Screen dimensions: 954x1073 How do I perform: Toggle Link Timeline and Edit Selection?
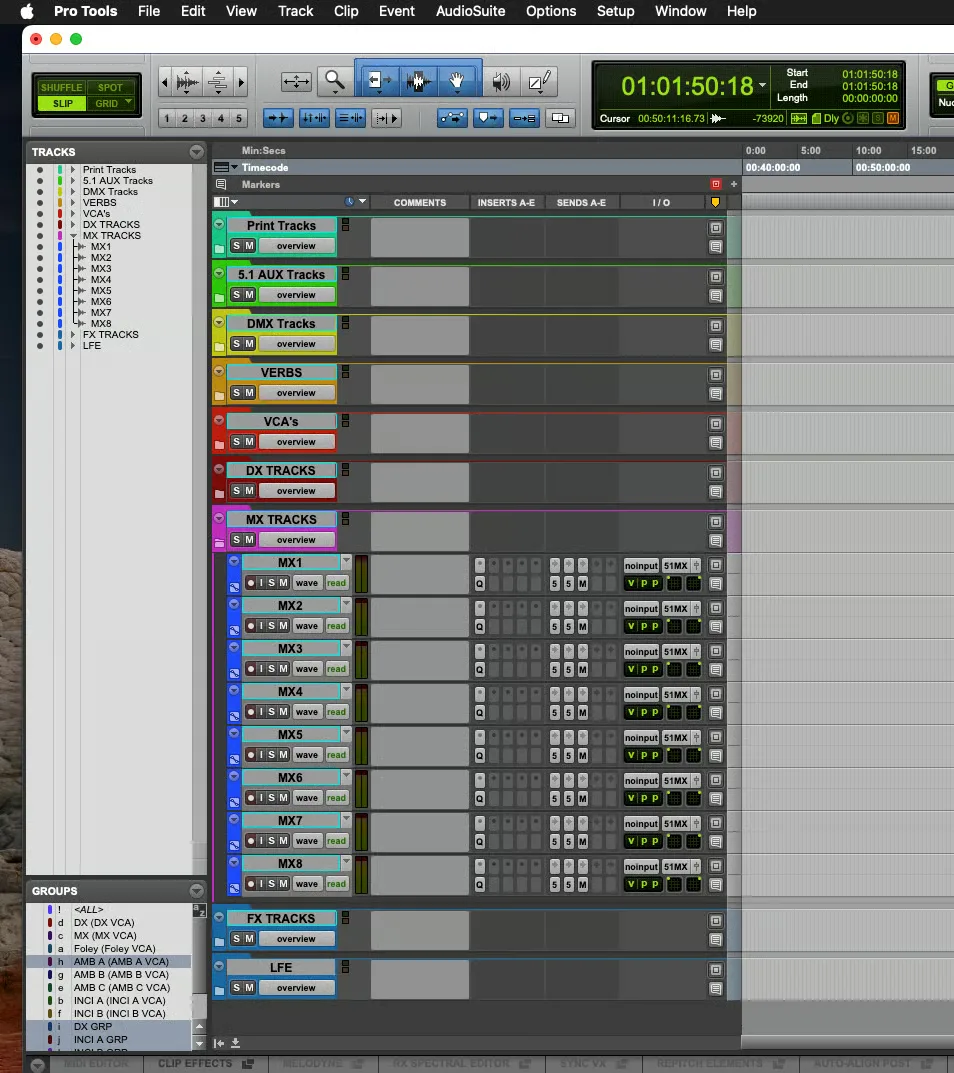coord(315,118)
